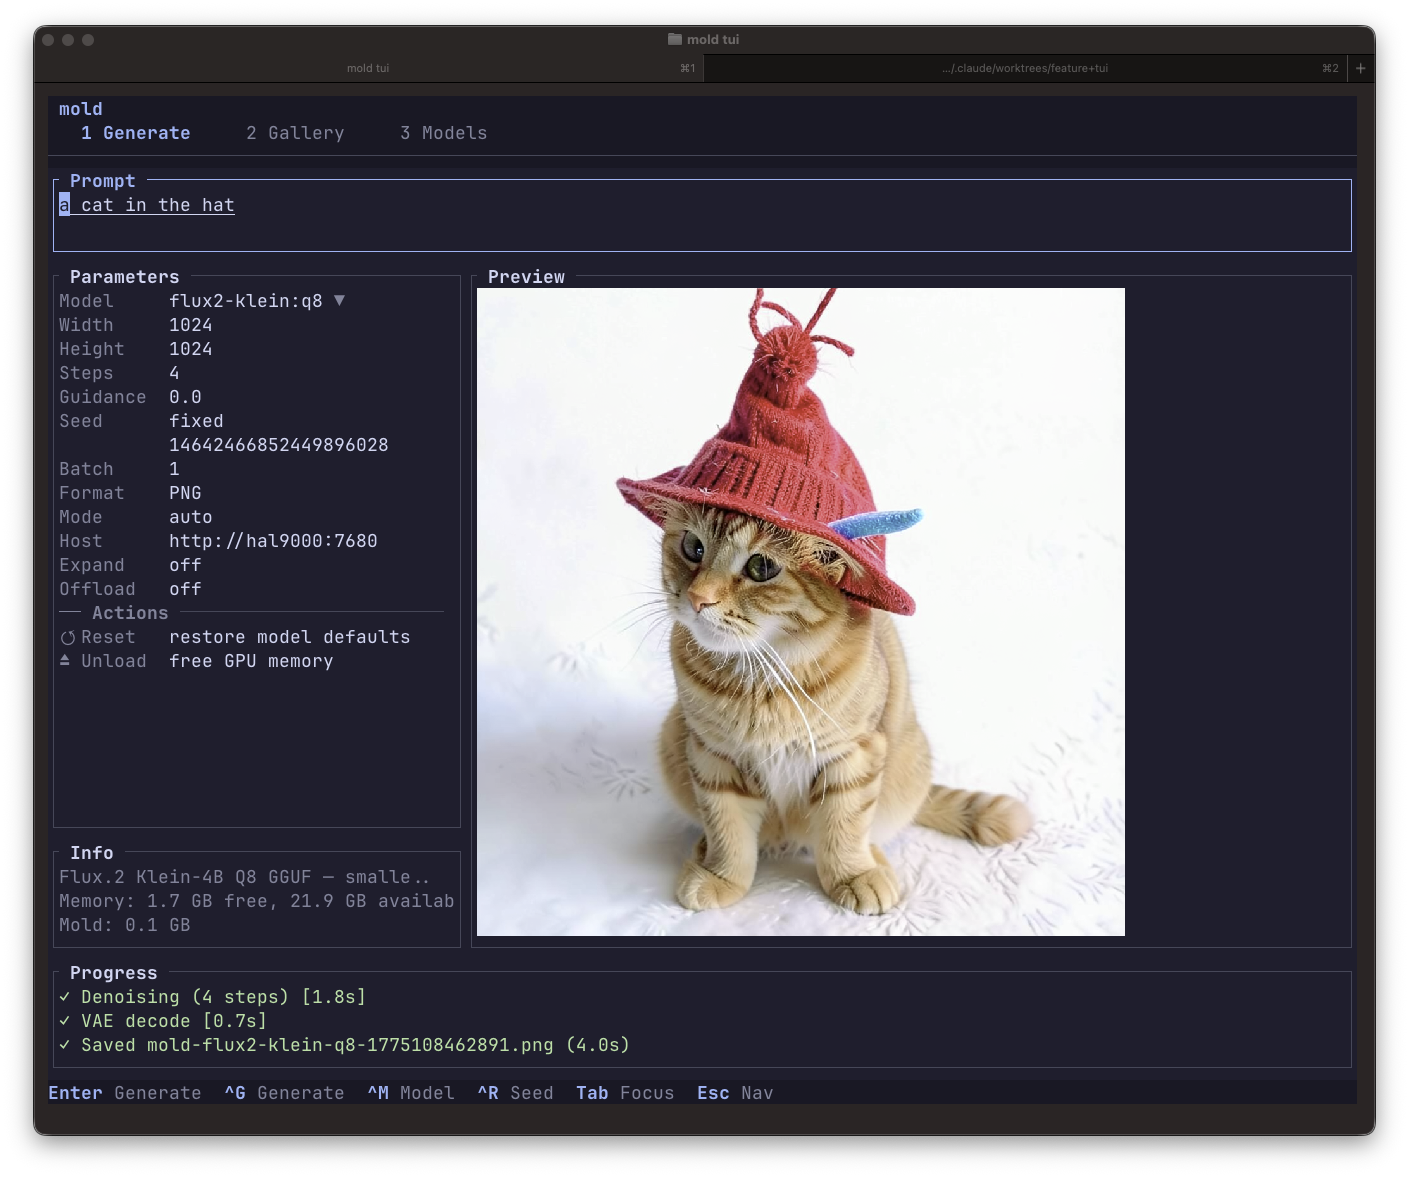
Task: Click the checkmark beside the Saved png line
Action: (64, 1045)
